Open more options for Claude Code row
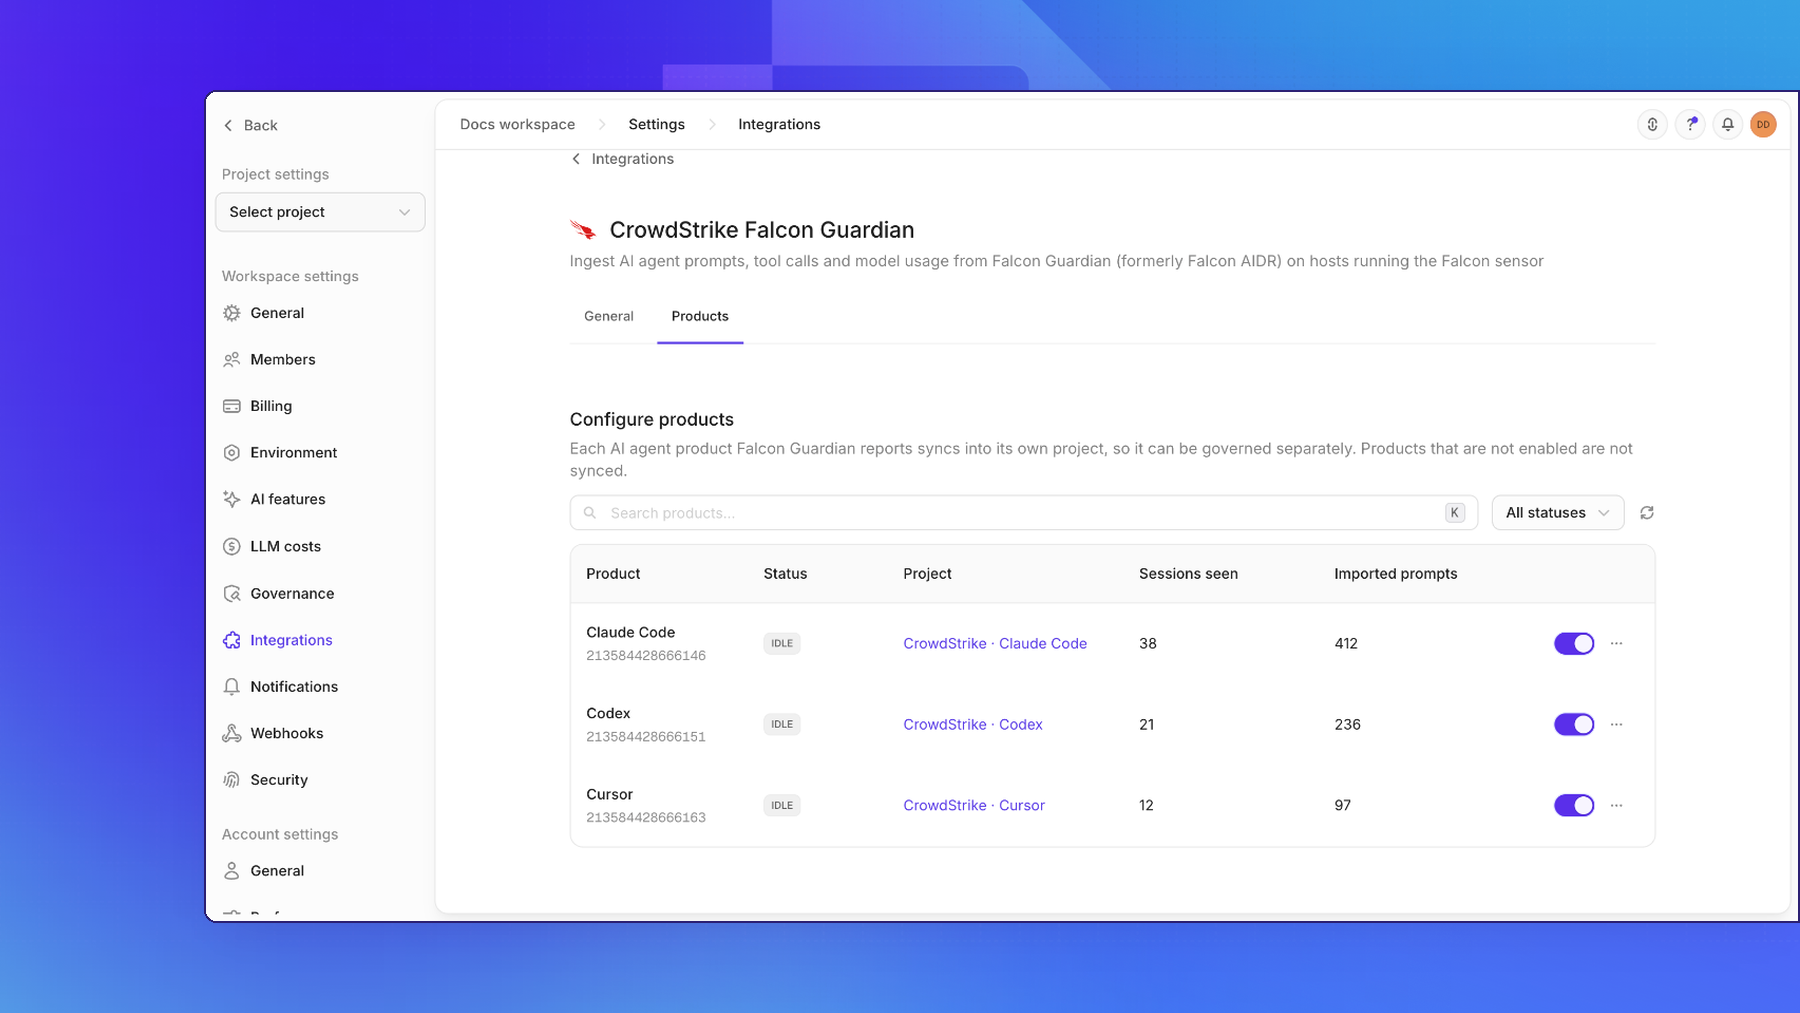Viewport: 1800px width, 1013px height. click(x=1616, y=643)
